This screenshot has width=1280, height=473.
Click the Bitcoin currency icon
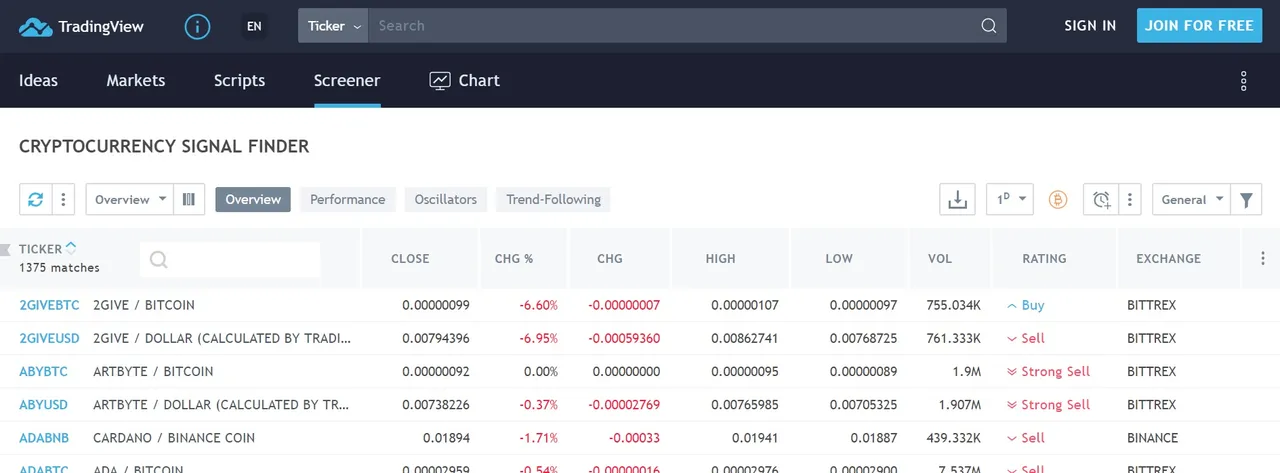[x=1058, y=200]
